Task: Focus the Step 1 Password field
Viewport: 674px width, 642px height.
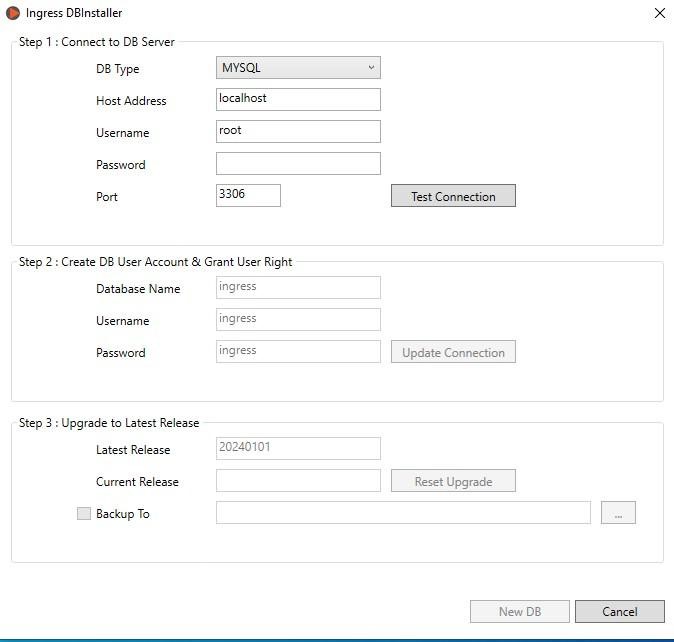Action: tap(298, 163)
